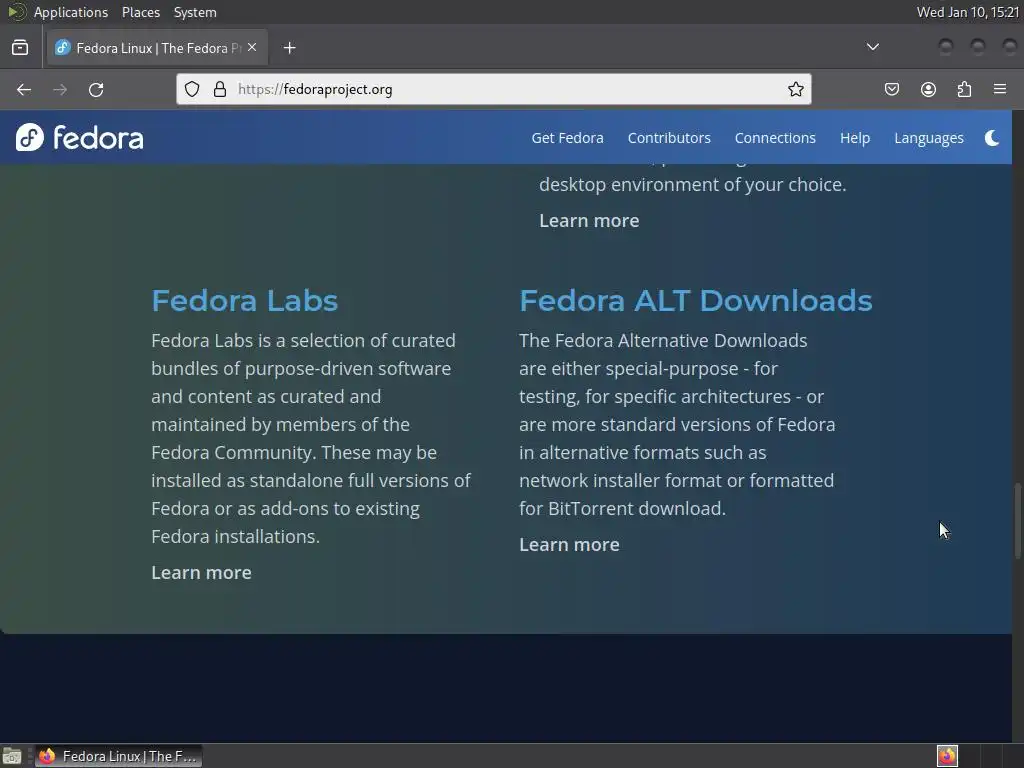Open the tracking protection shield icon

pos(191,89)
